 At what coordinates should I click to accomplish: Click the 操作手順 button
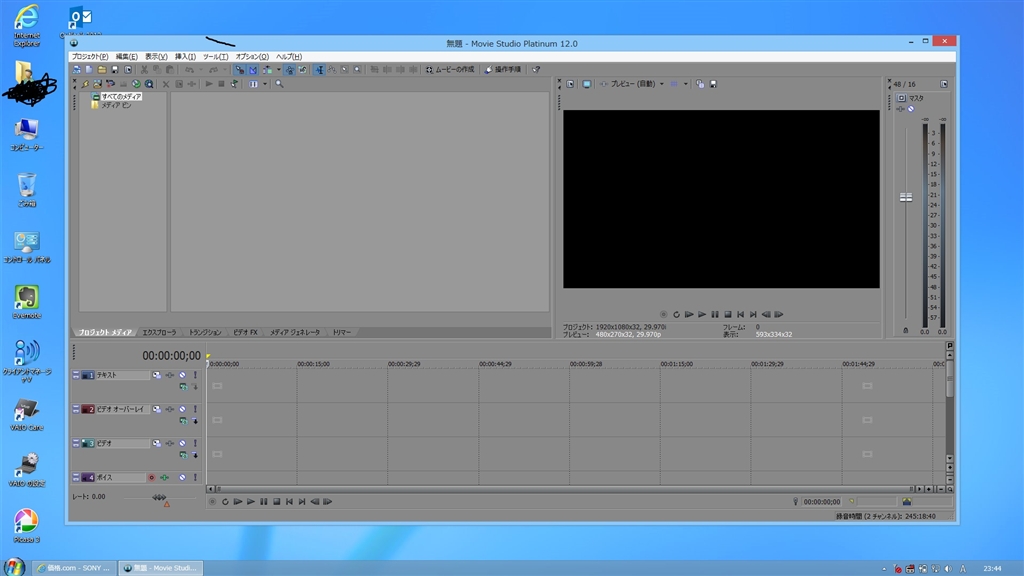click(x=503, y=69)
